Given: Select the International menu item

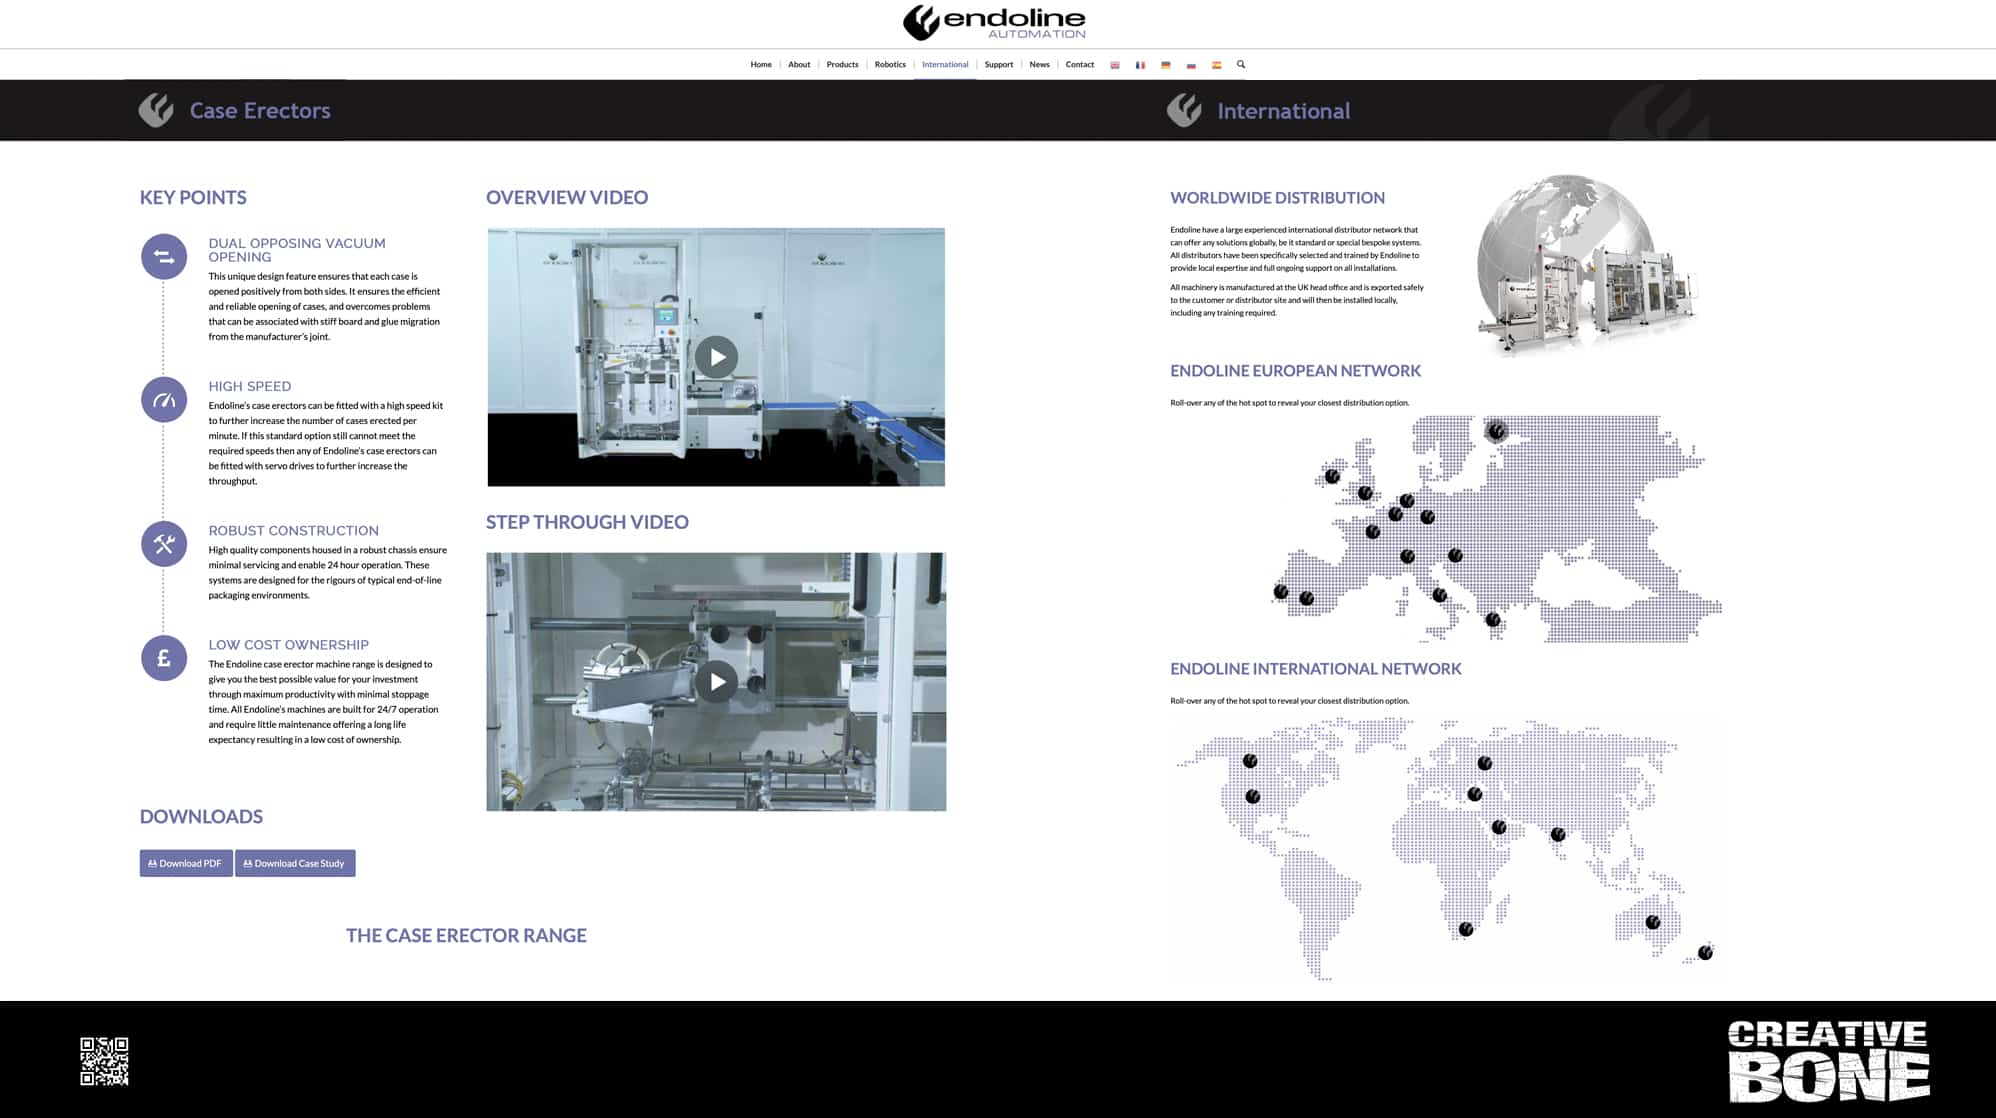Looking at the screenshot, I should coord(945,64).
